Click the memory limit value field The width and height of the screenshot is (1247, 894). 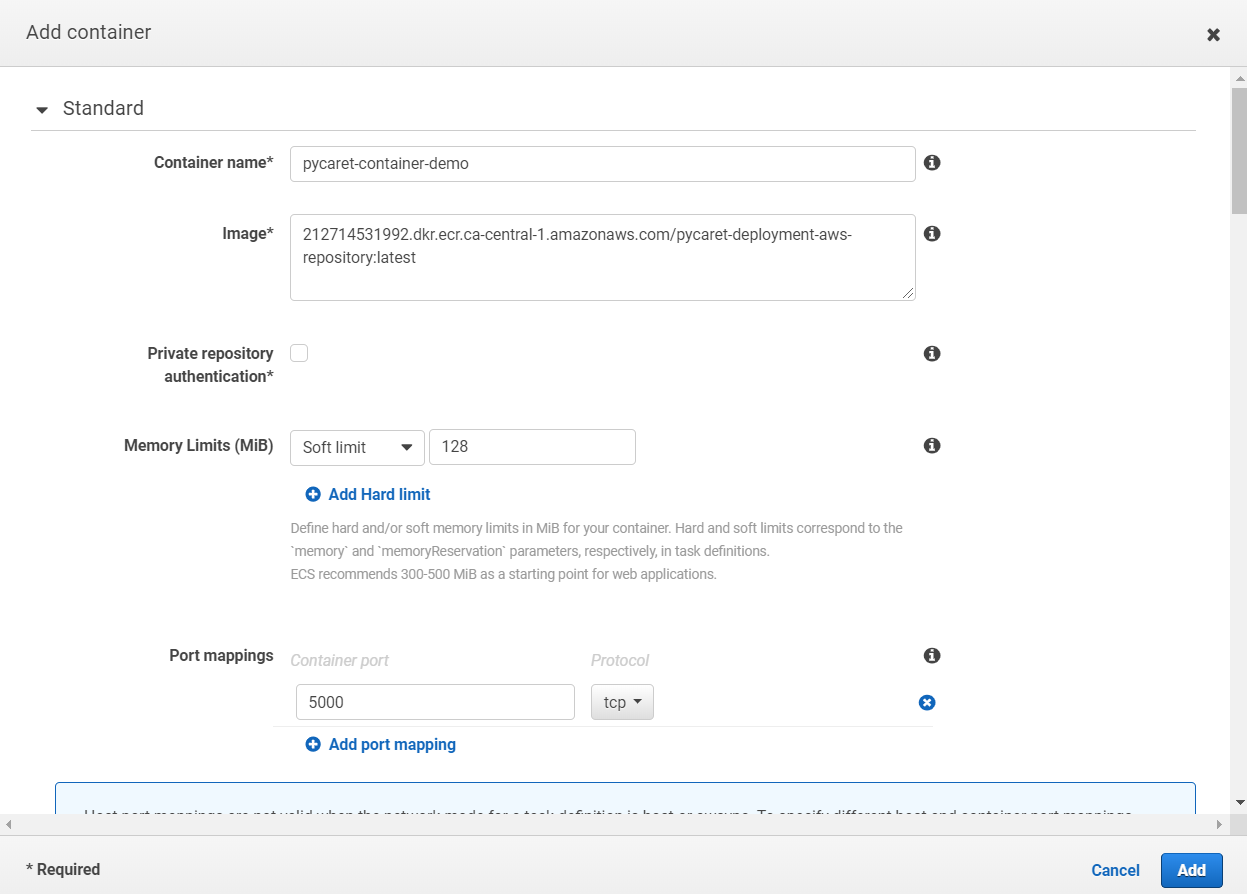(532, 447)
